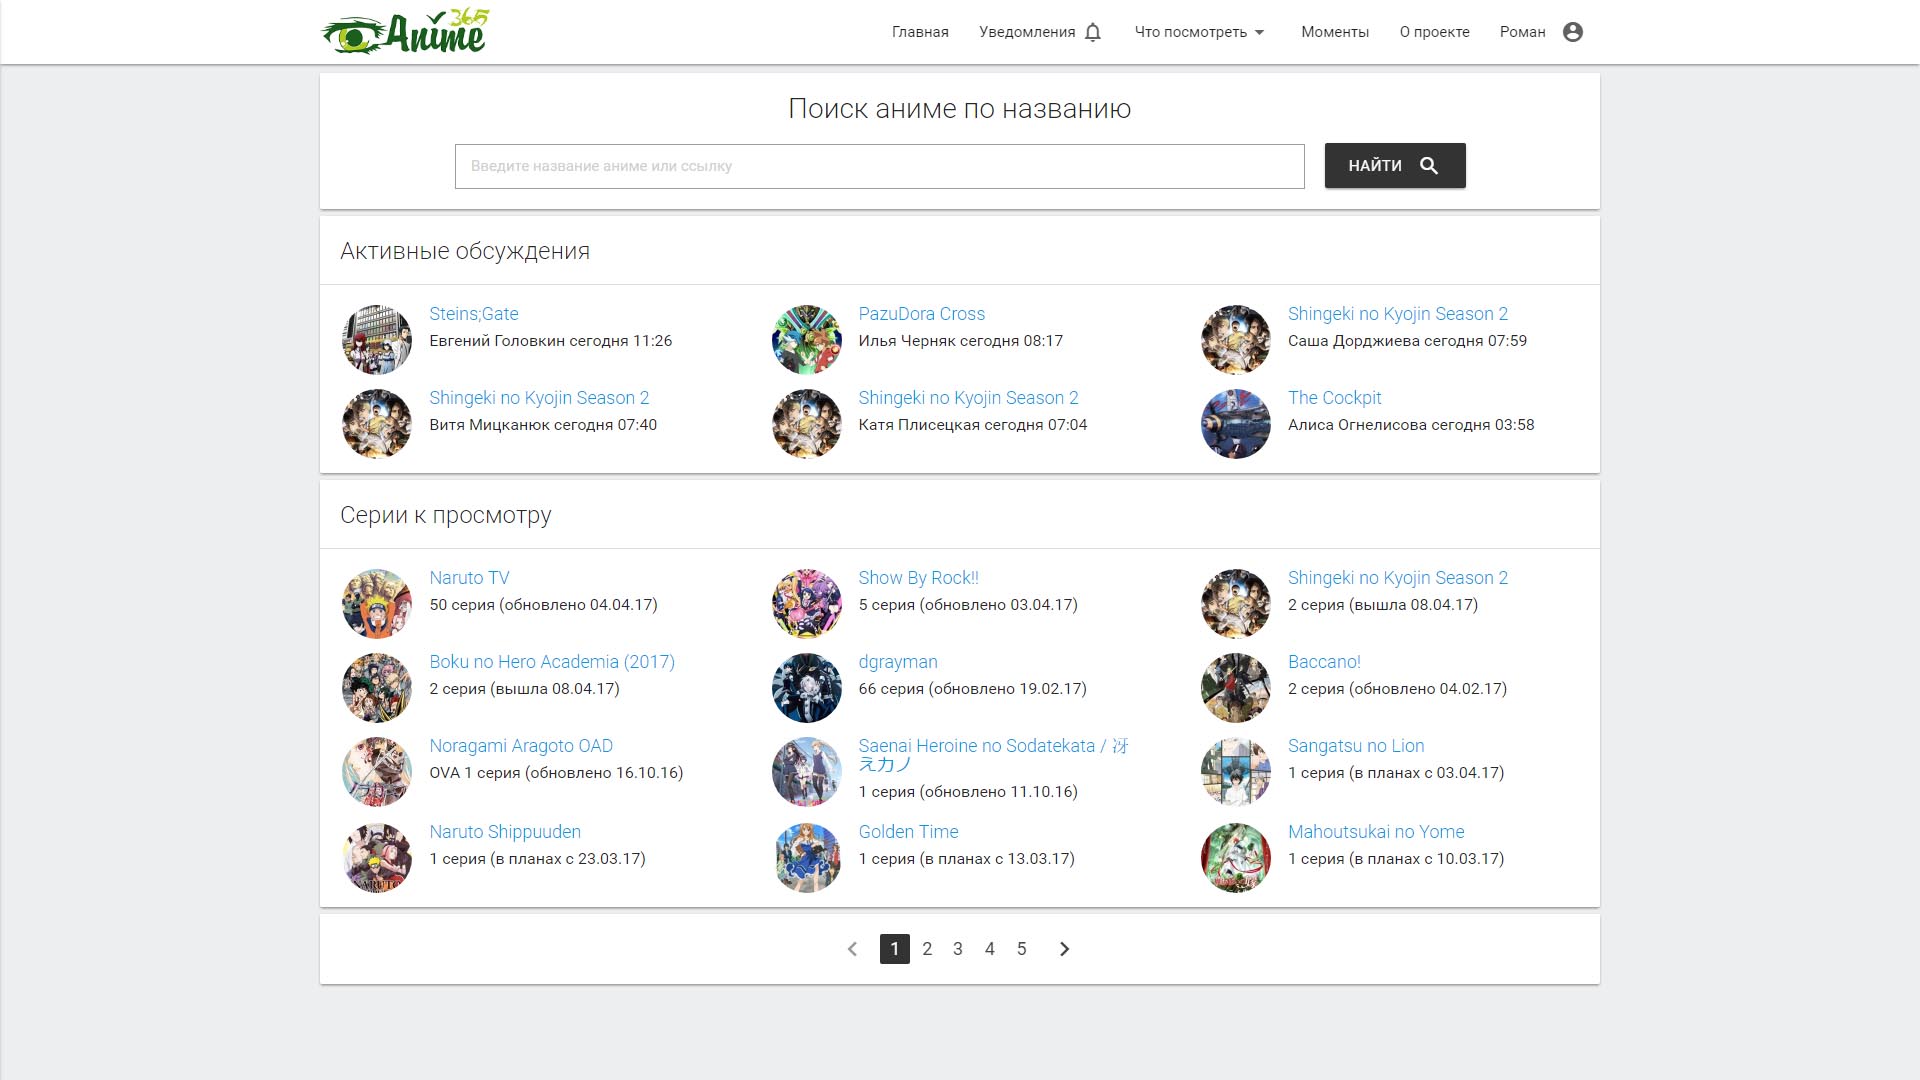Open The Cockpit avatar image

coord(1235,423)
